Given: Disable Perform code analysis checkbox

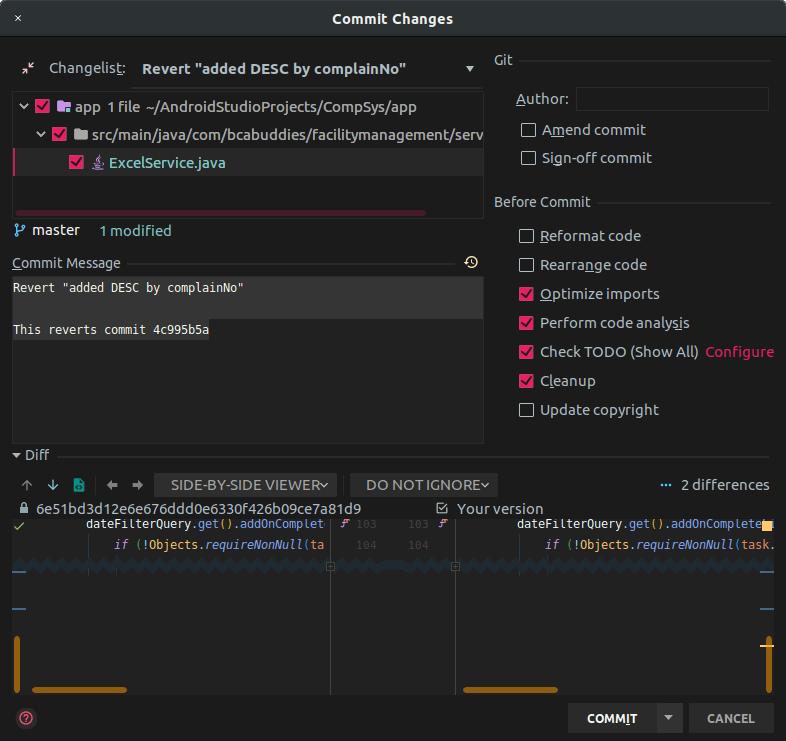Looking at the screenshot, I should point(526,323).
